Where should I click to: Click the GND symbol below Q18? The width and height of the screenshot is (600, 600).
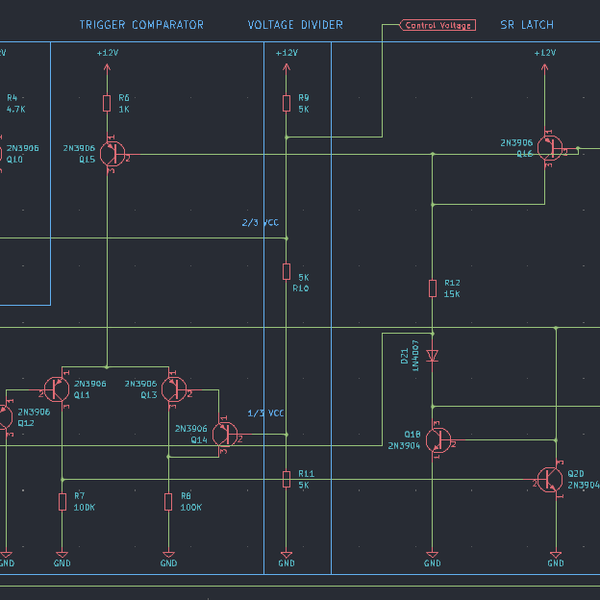click(x=432, y=555)
